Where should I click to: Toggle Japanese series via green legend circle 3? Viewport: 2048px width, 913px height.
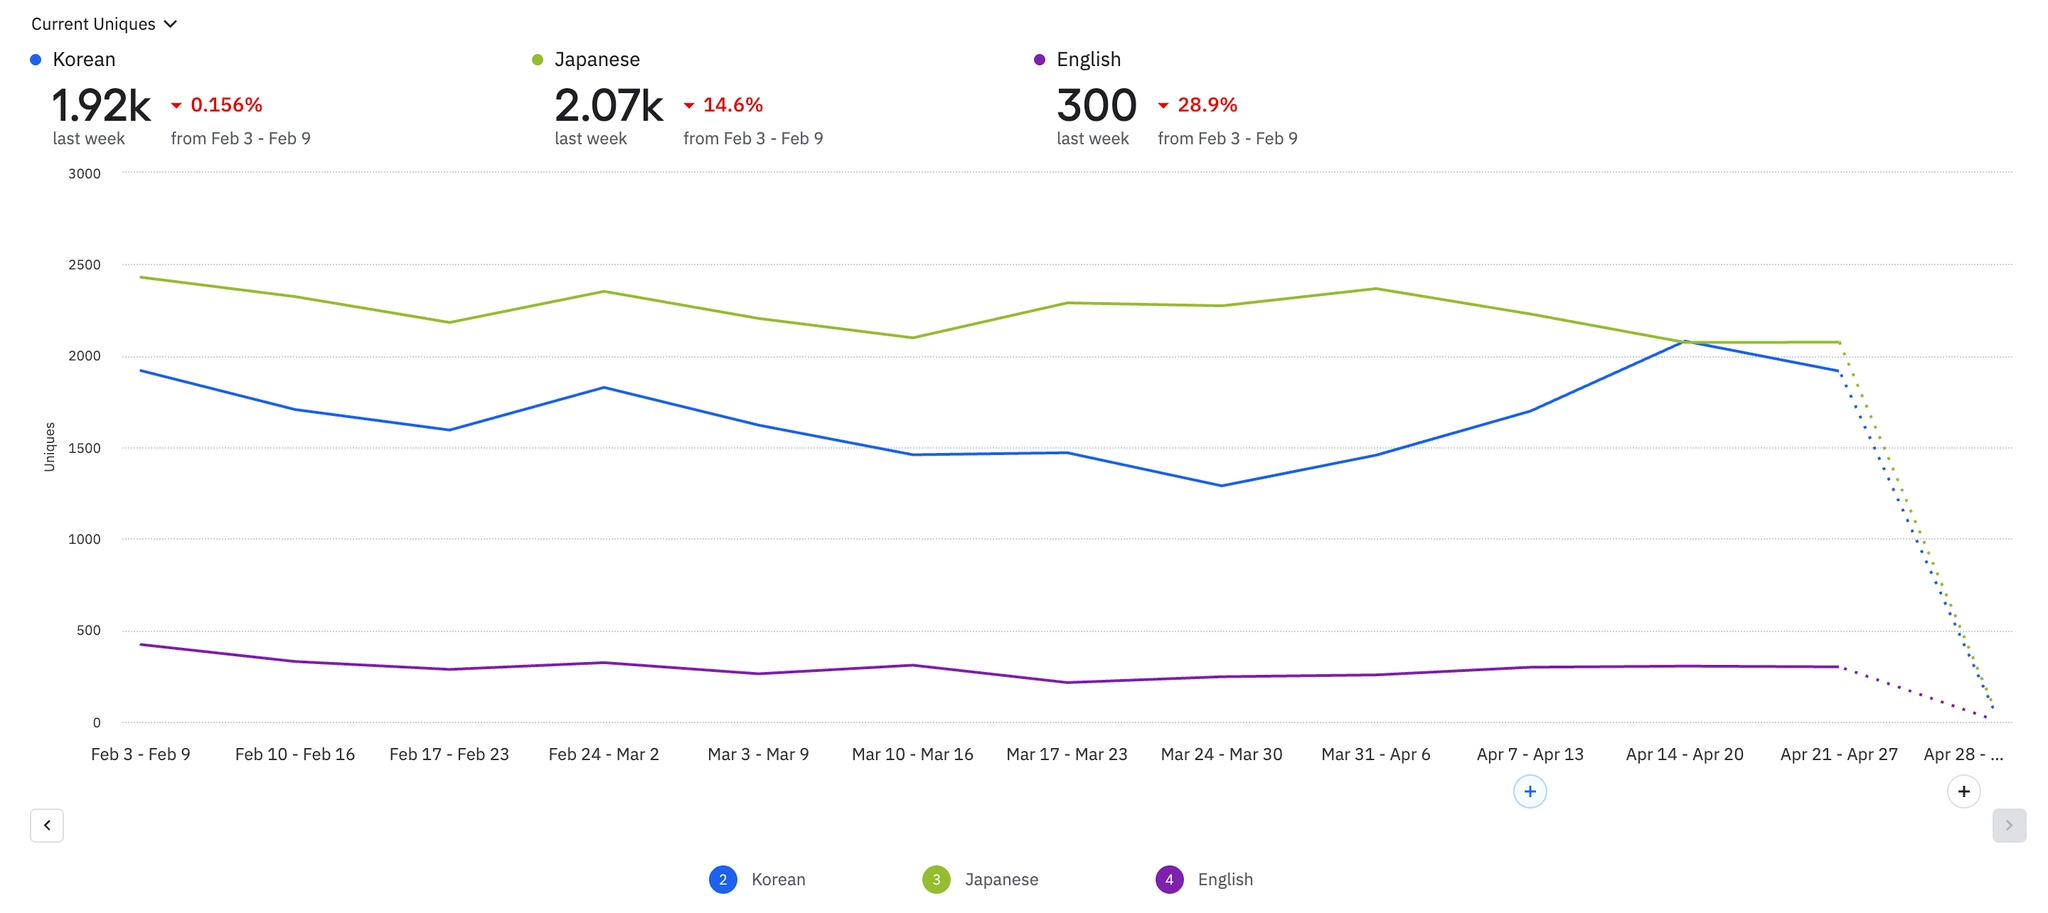tap(936, 880)
